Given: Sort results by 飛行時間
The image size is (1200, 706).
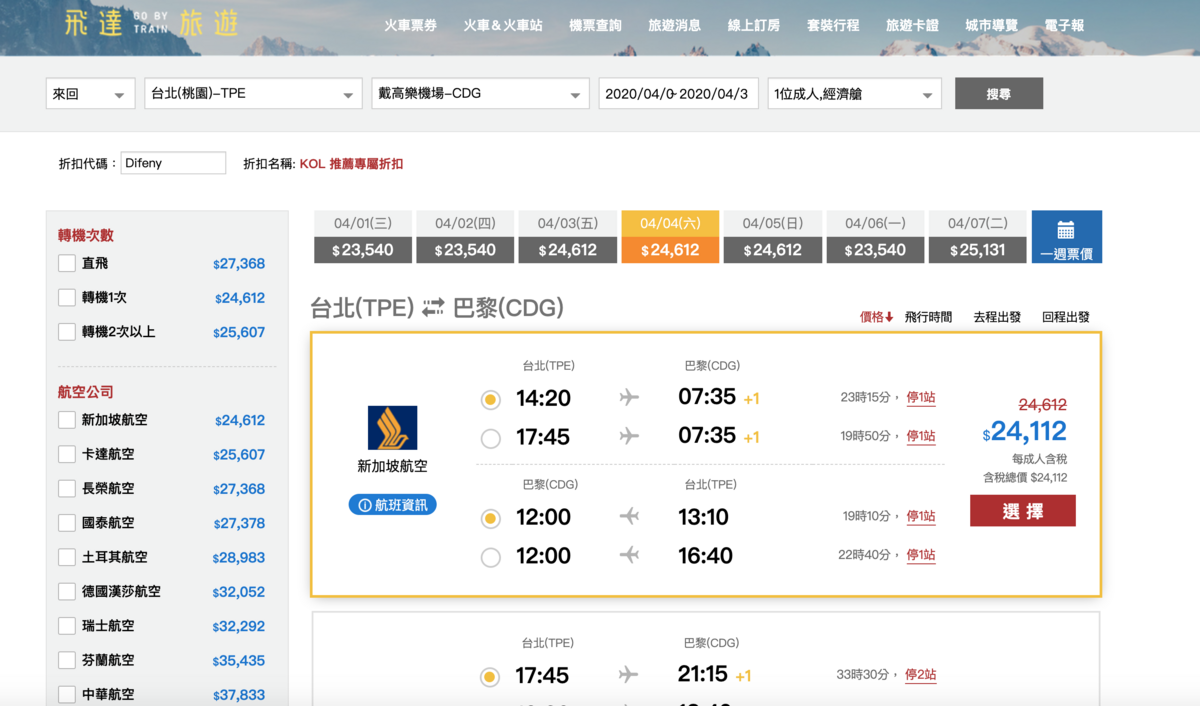Looking at the screenshot, I should point(928,317).
